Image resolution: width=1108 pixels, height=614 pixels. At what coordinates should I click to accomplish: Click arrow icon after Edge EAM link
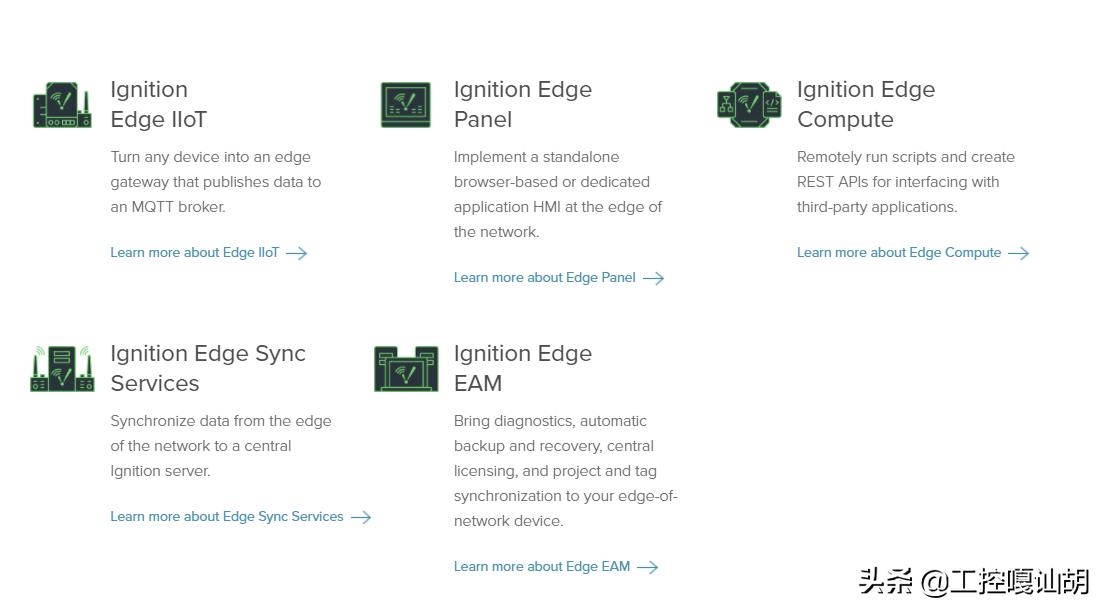coord(648,567)
